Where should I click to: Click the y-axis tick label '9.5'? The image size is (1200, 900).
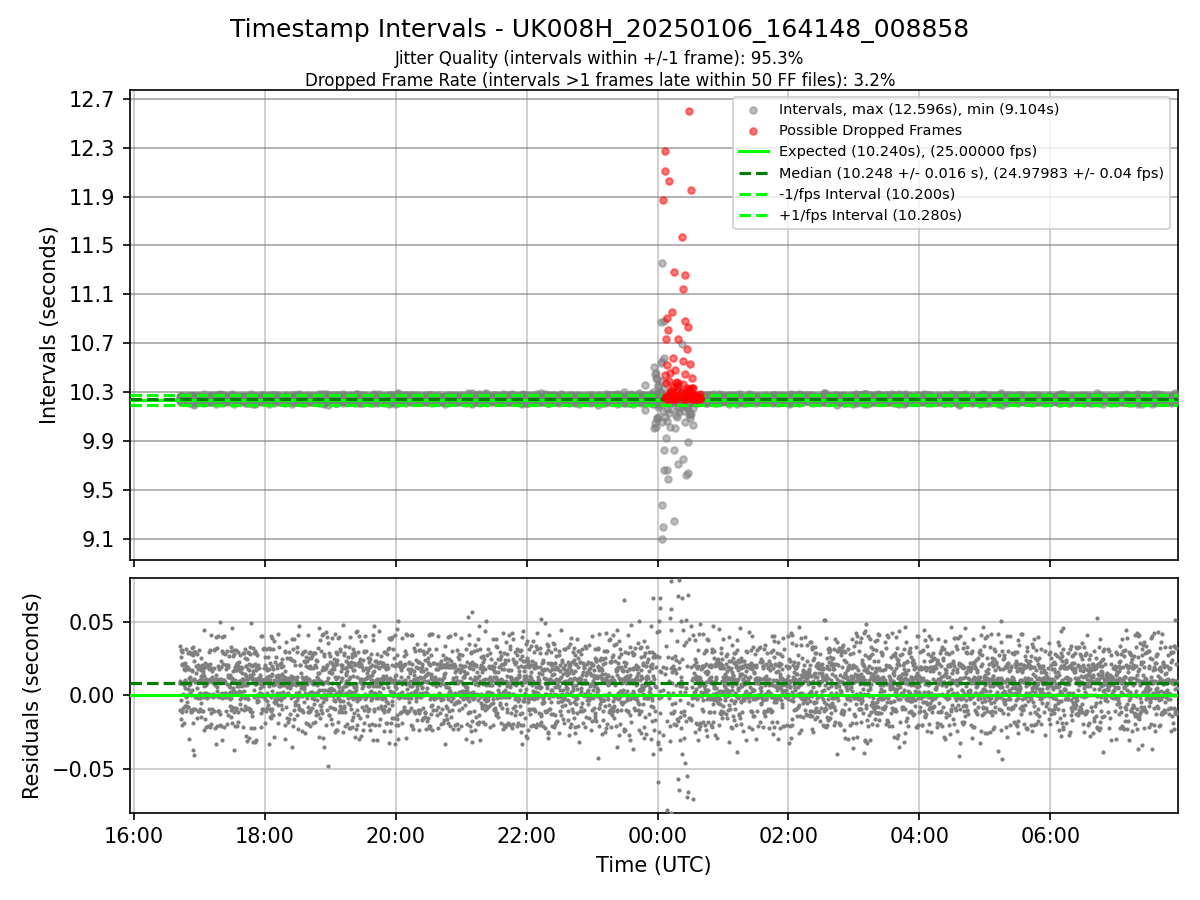click(100, 490)
